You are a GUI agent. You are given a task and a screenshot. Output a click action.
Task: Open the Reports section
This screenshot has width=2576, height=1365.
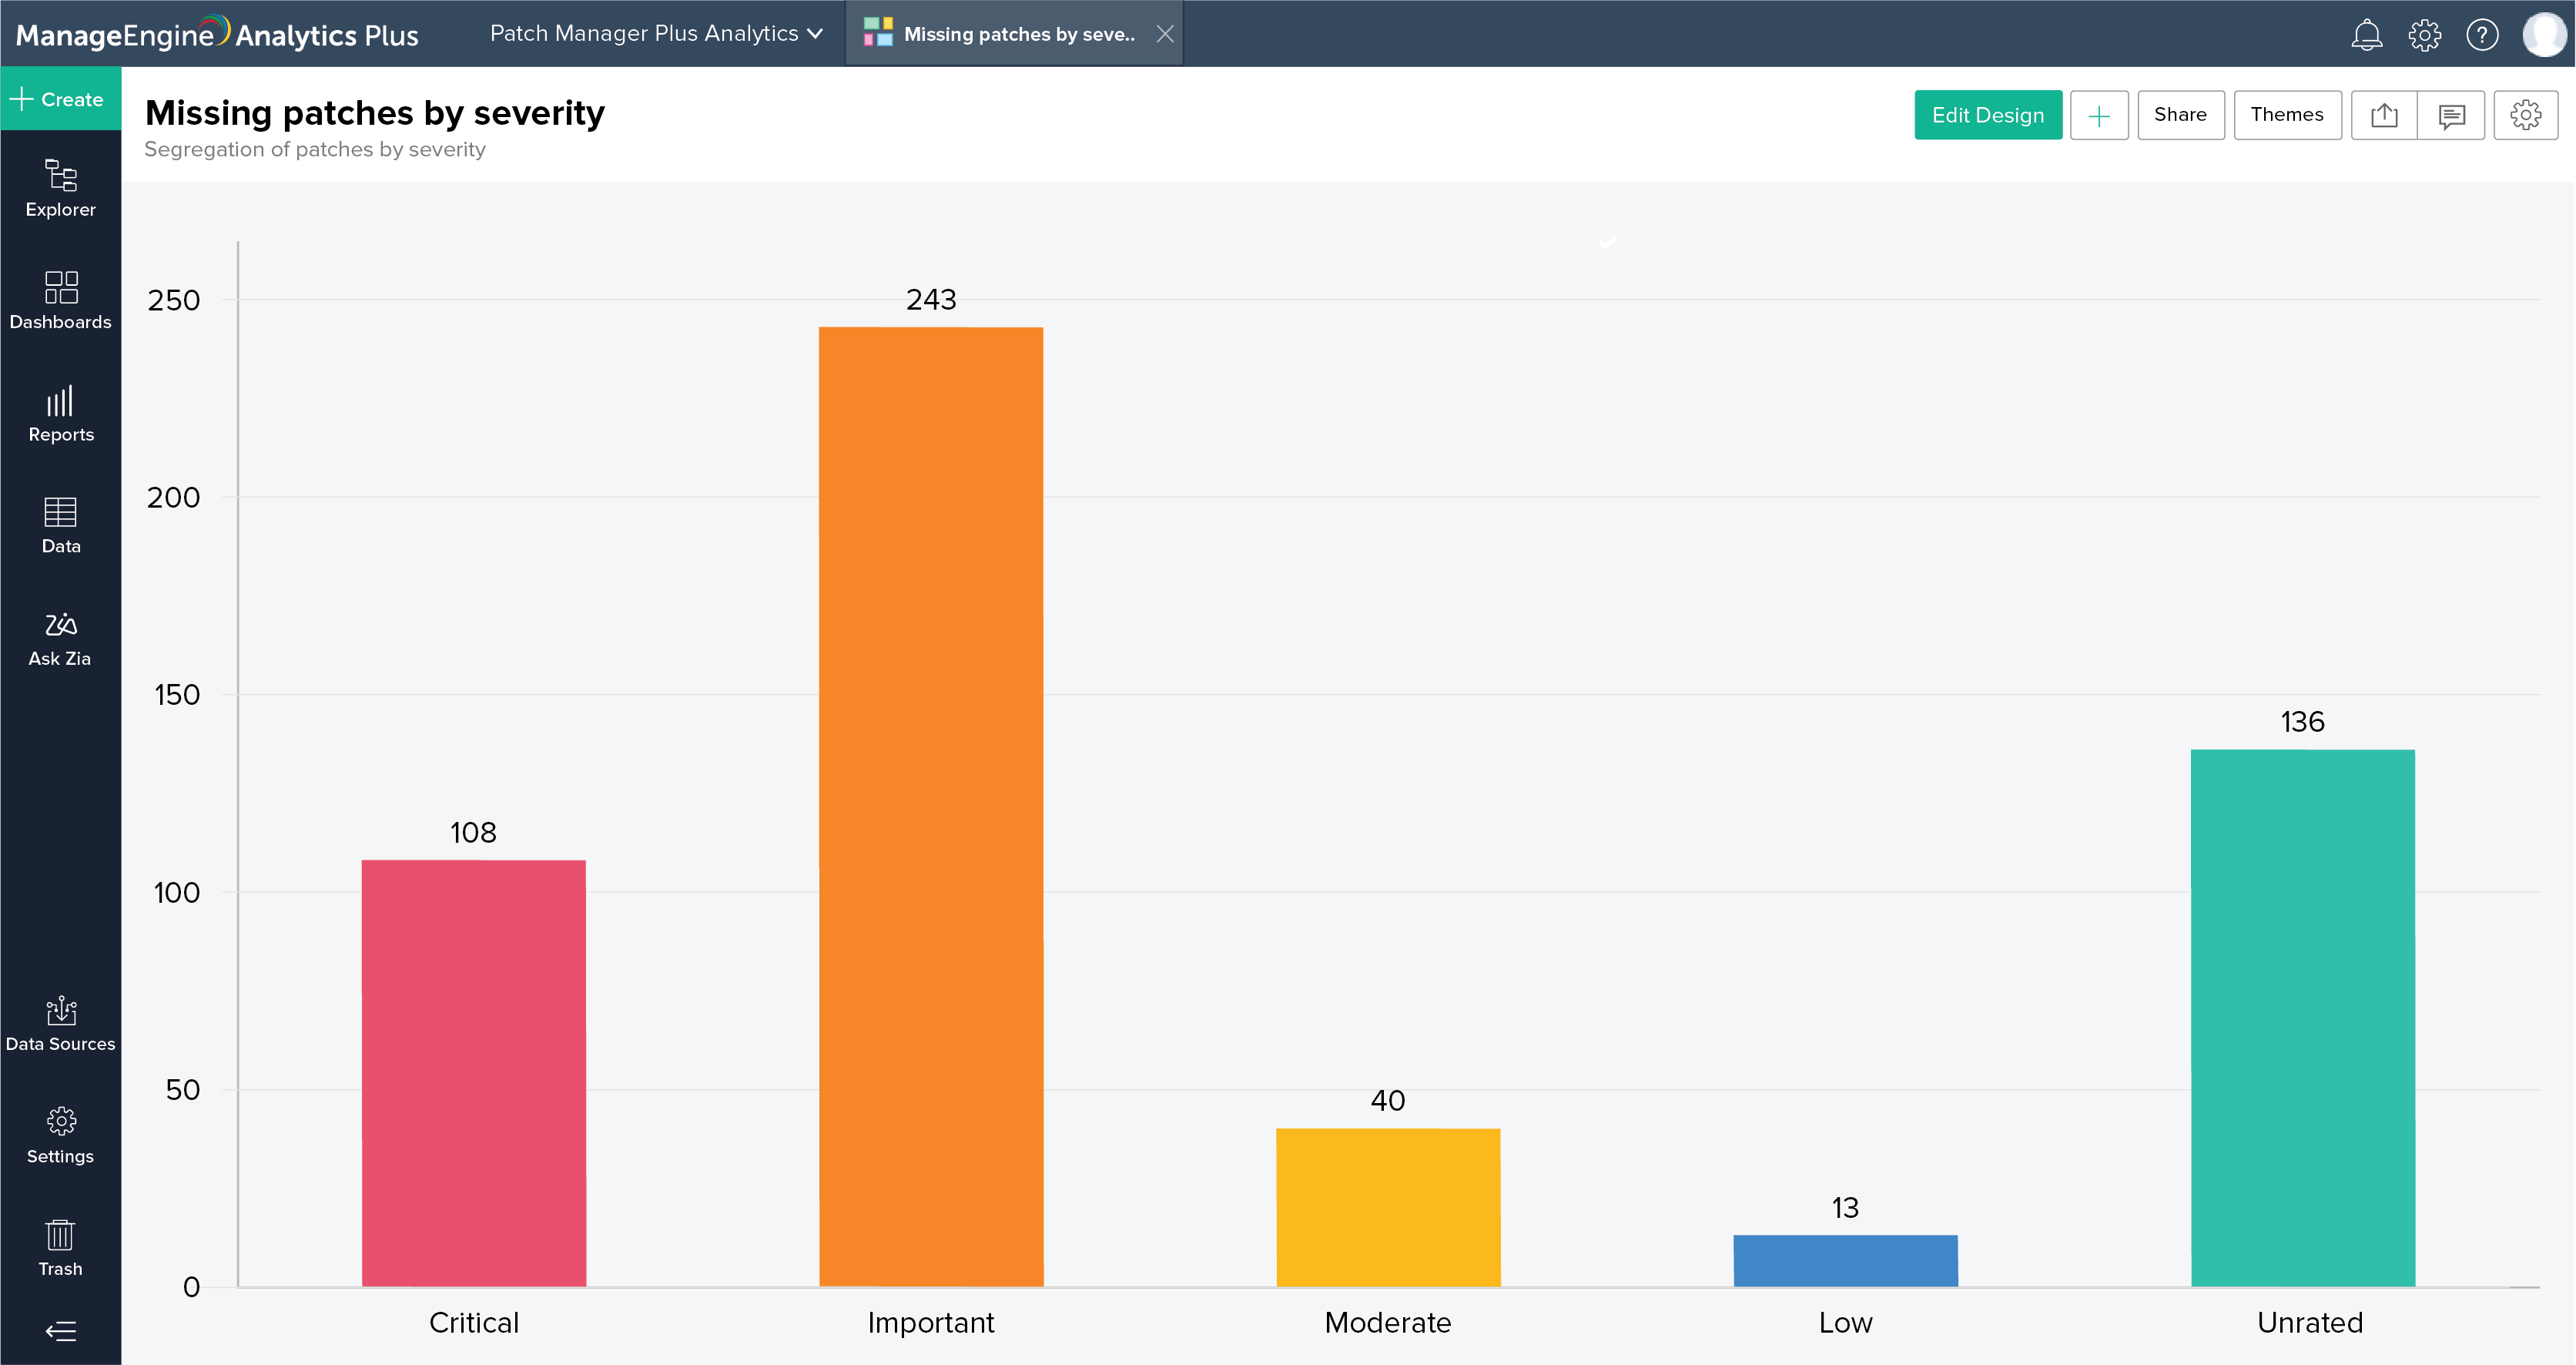click(x=60, y=413)
